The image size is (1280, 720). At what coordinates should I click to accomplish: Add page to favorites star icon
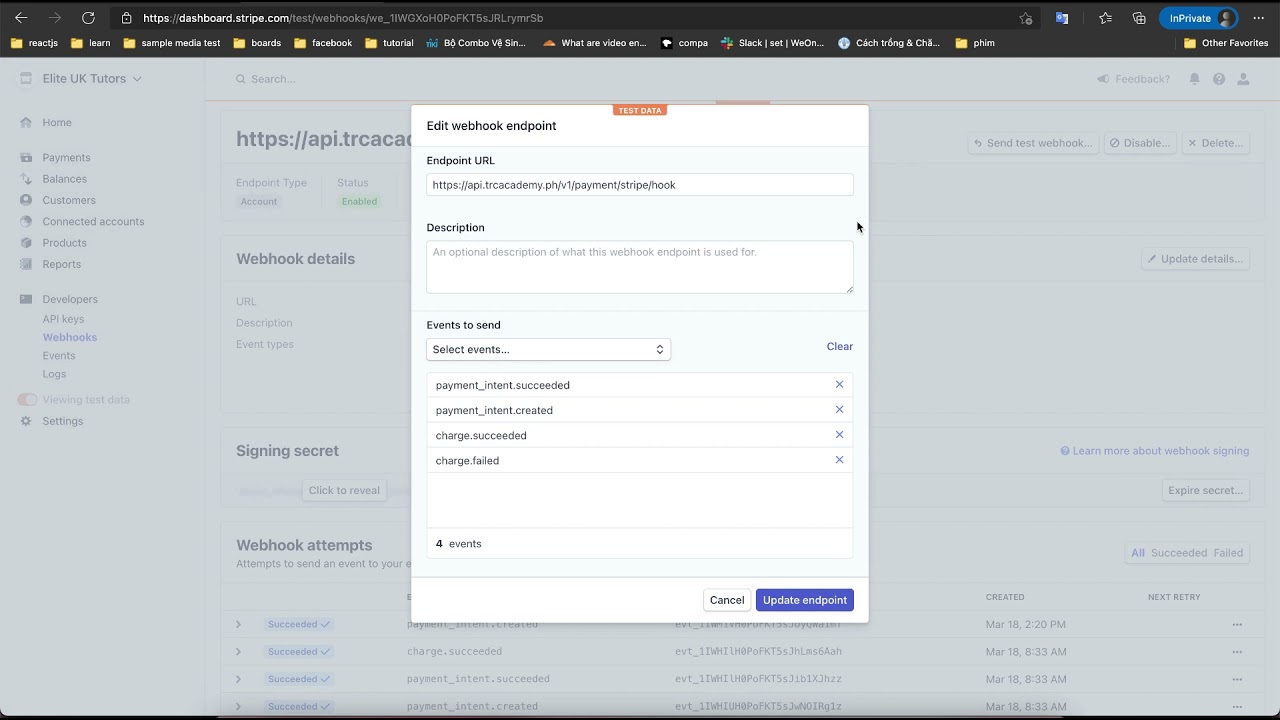click(x=1025, y=18)
